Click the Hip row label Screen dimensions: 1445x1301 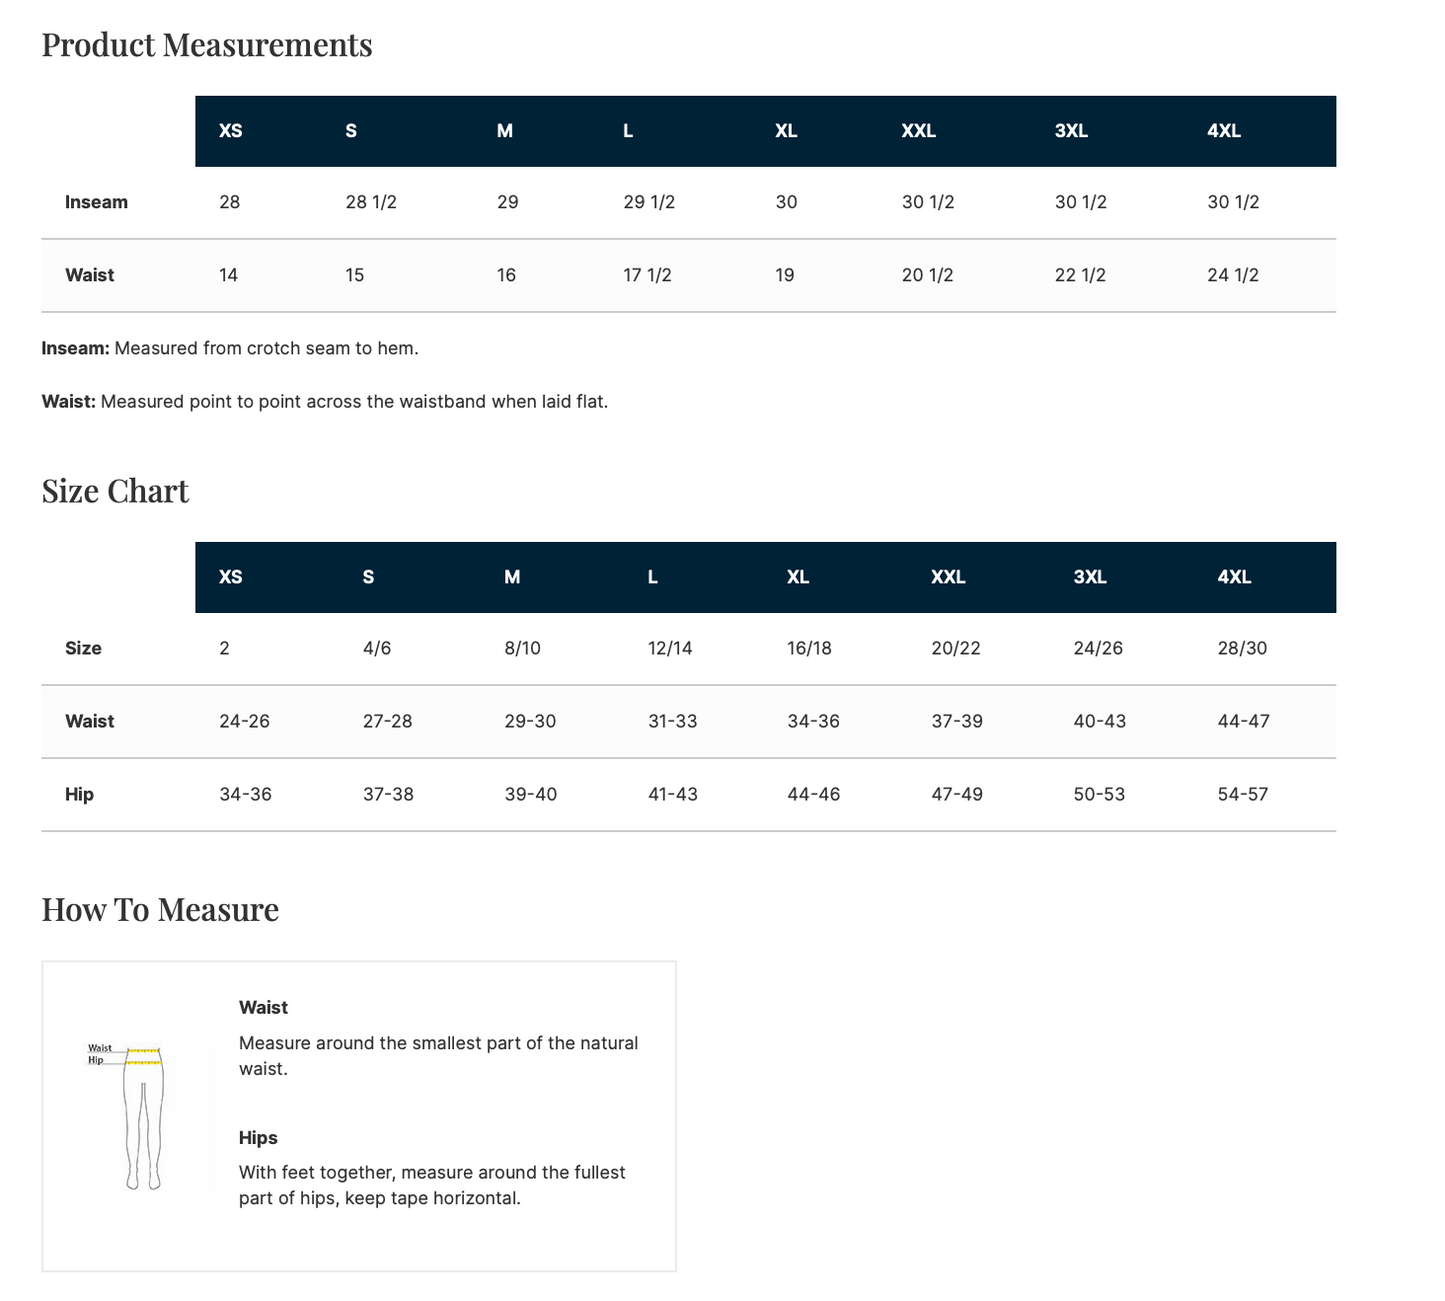[79, 794]
